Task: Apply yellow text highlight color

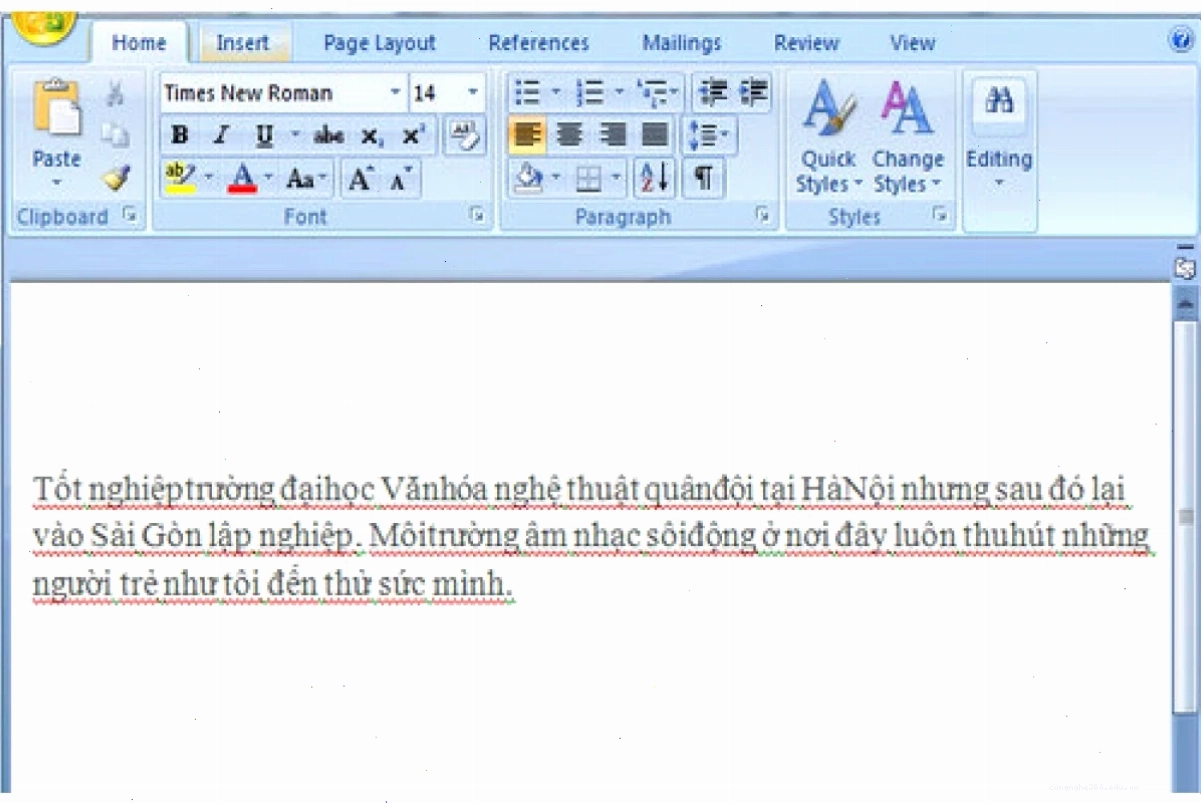Action: pyautogui.click(x=181, y=179)
